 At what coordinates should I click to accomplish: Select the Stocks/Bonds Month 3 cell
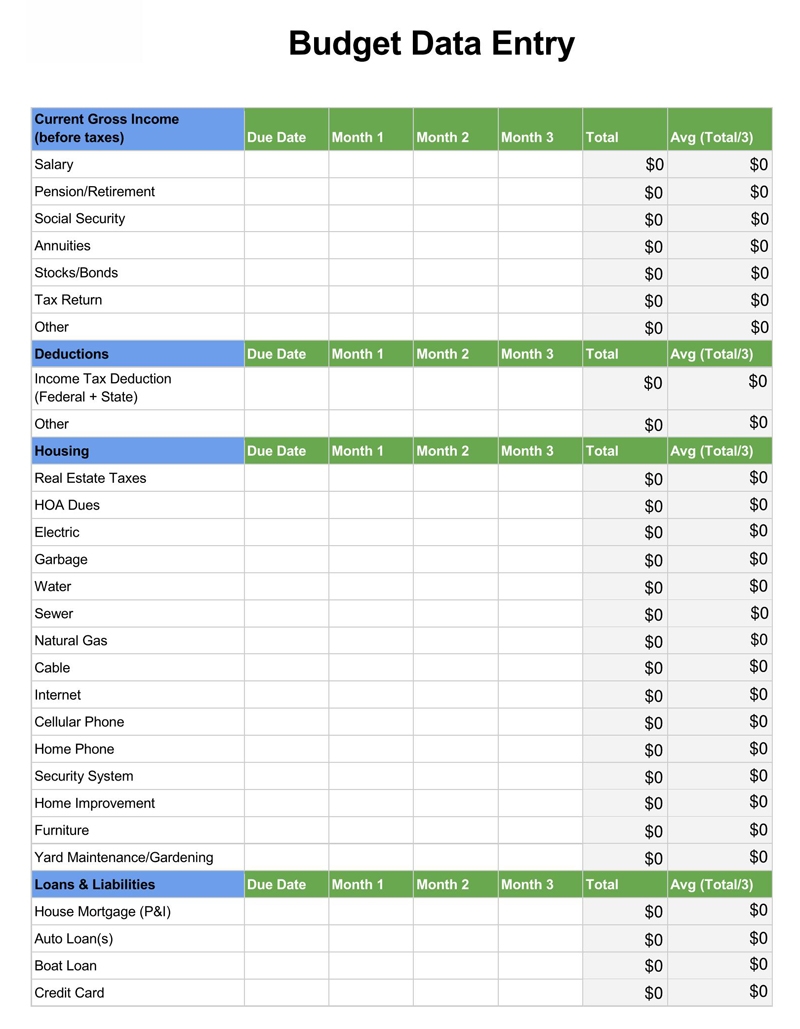pos(540,273)
